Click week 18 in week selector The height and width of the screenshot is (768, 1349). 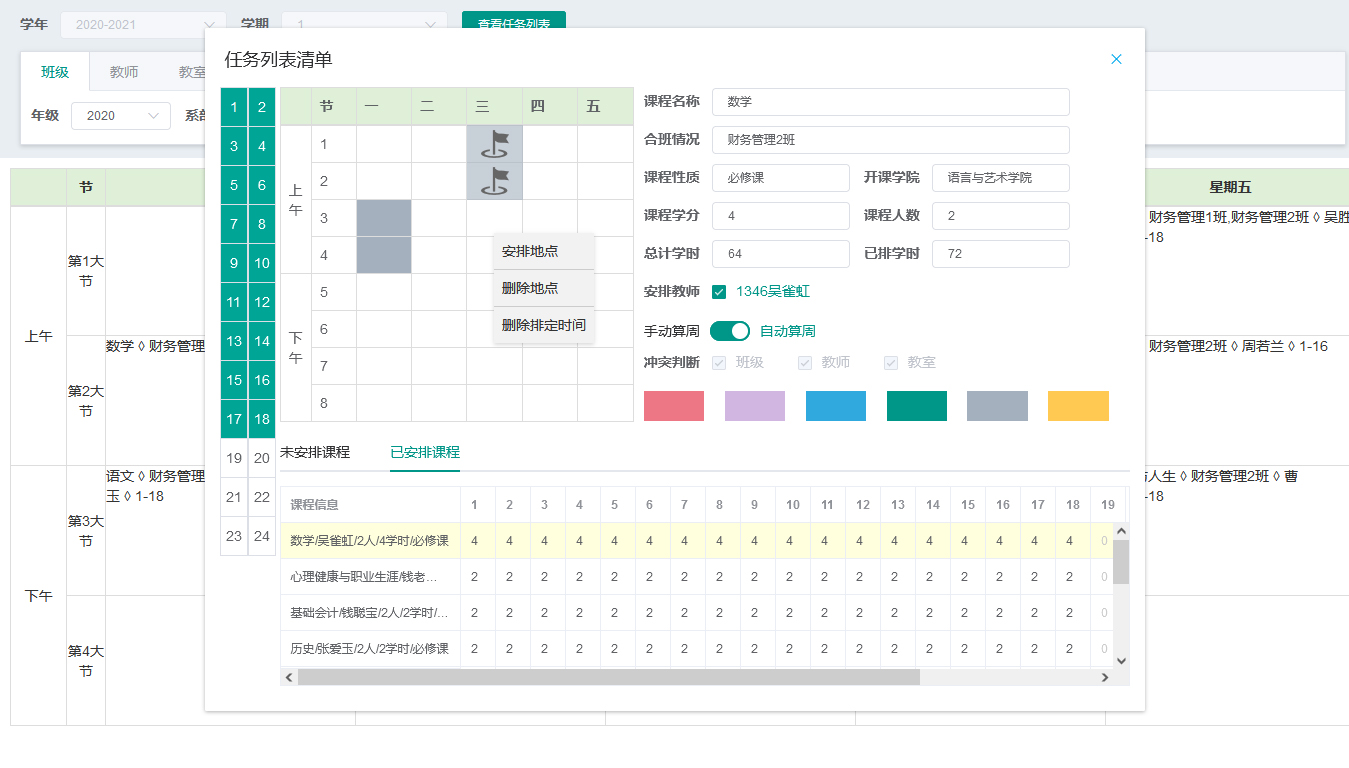click(262, 419)
